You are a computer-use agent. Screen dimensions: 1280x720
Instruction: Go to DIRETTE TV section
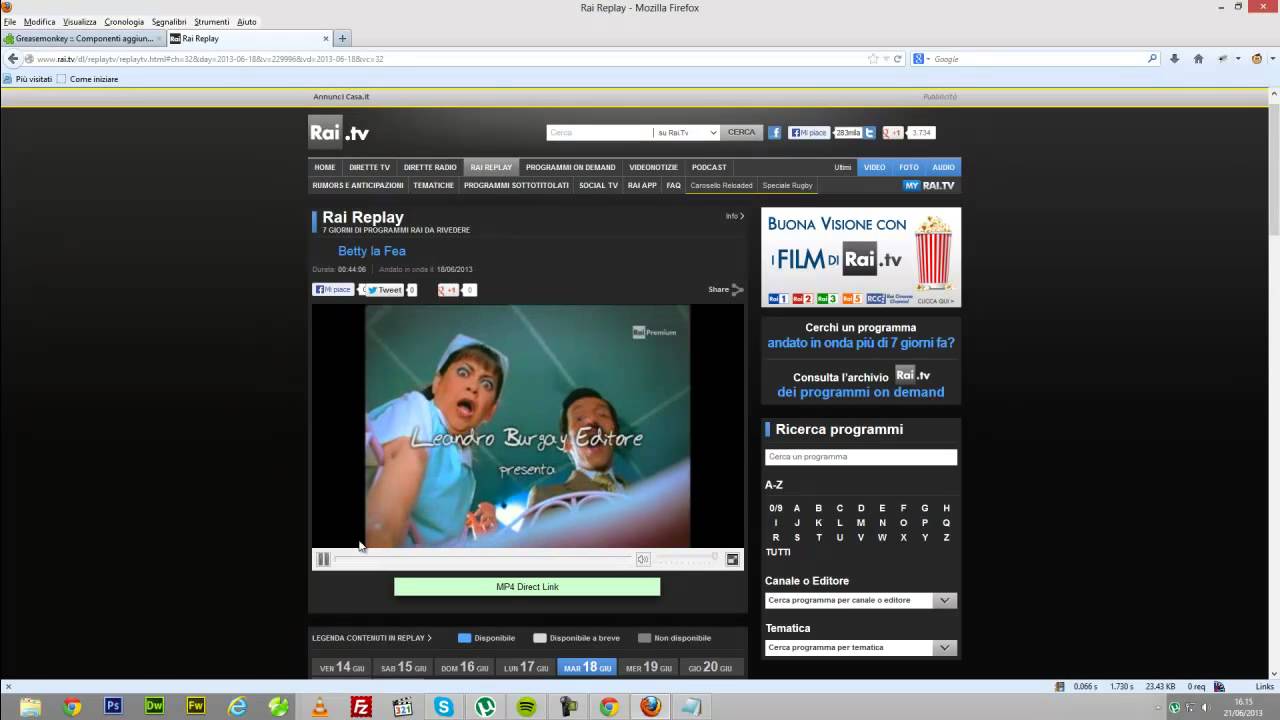369,167
